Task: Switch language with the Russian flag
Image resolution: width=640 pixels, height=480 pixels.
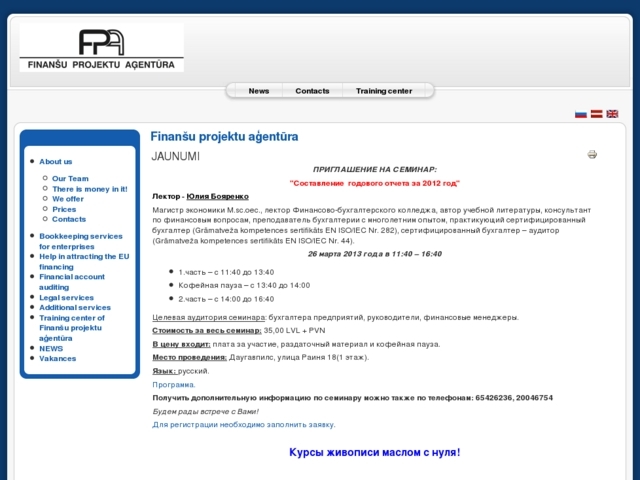Action: pos(581,114)
